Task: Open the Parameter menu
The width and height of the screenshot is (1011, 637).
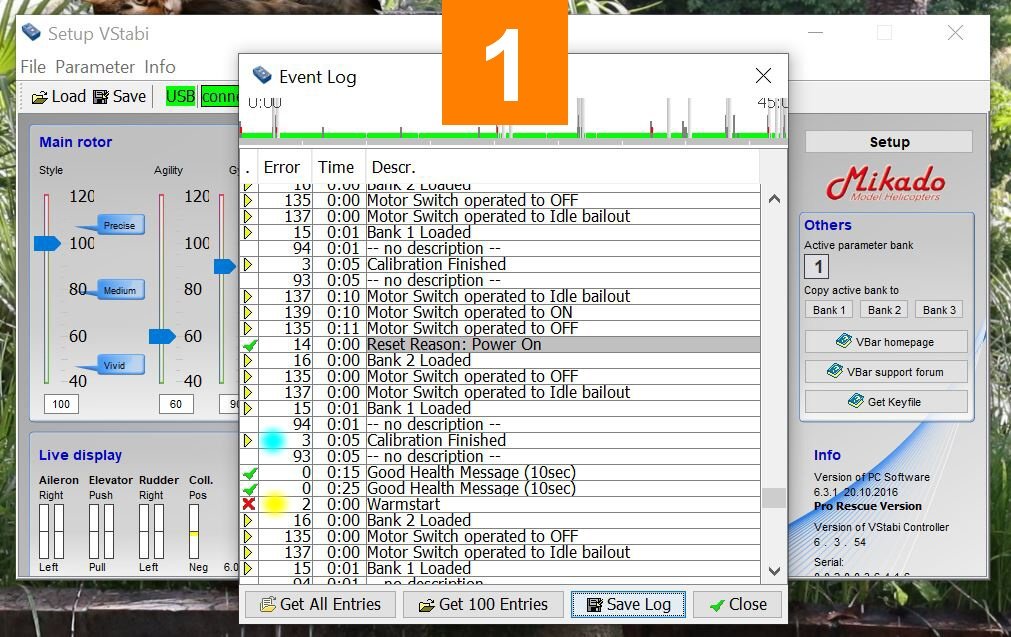Action: 95,67
